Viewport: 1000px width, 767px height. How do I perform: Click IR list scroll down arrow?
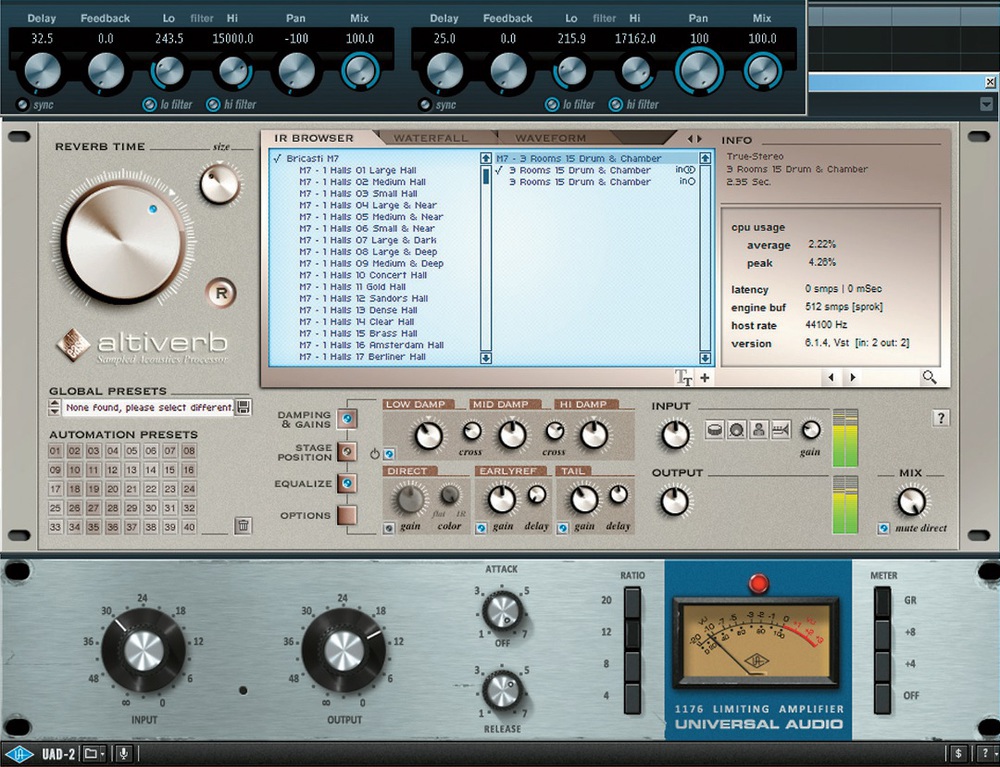486,358
